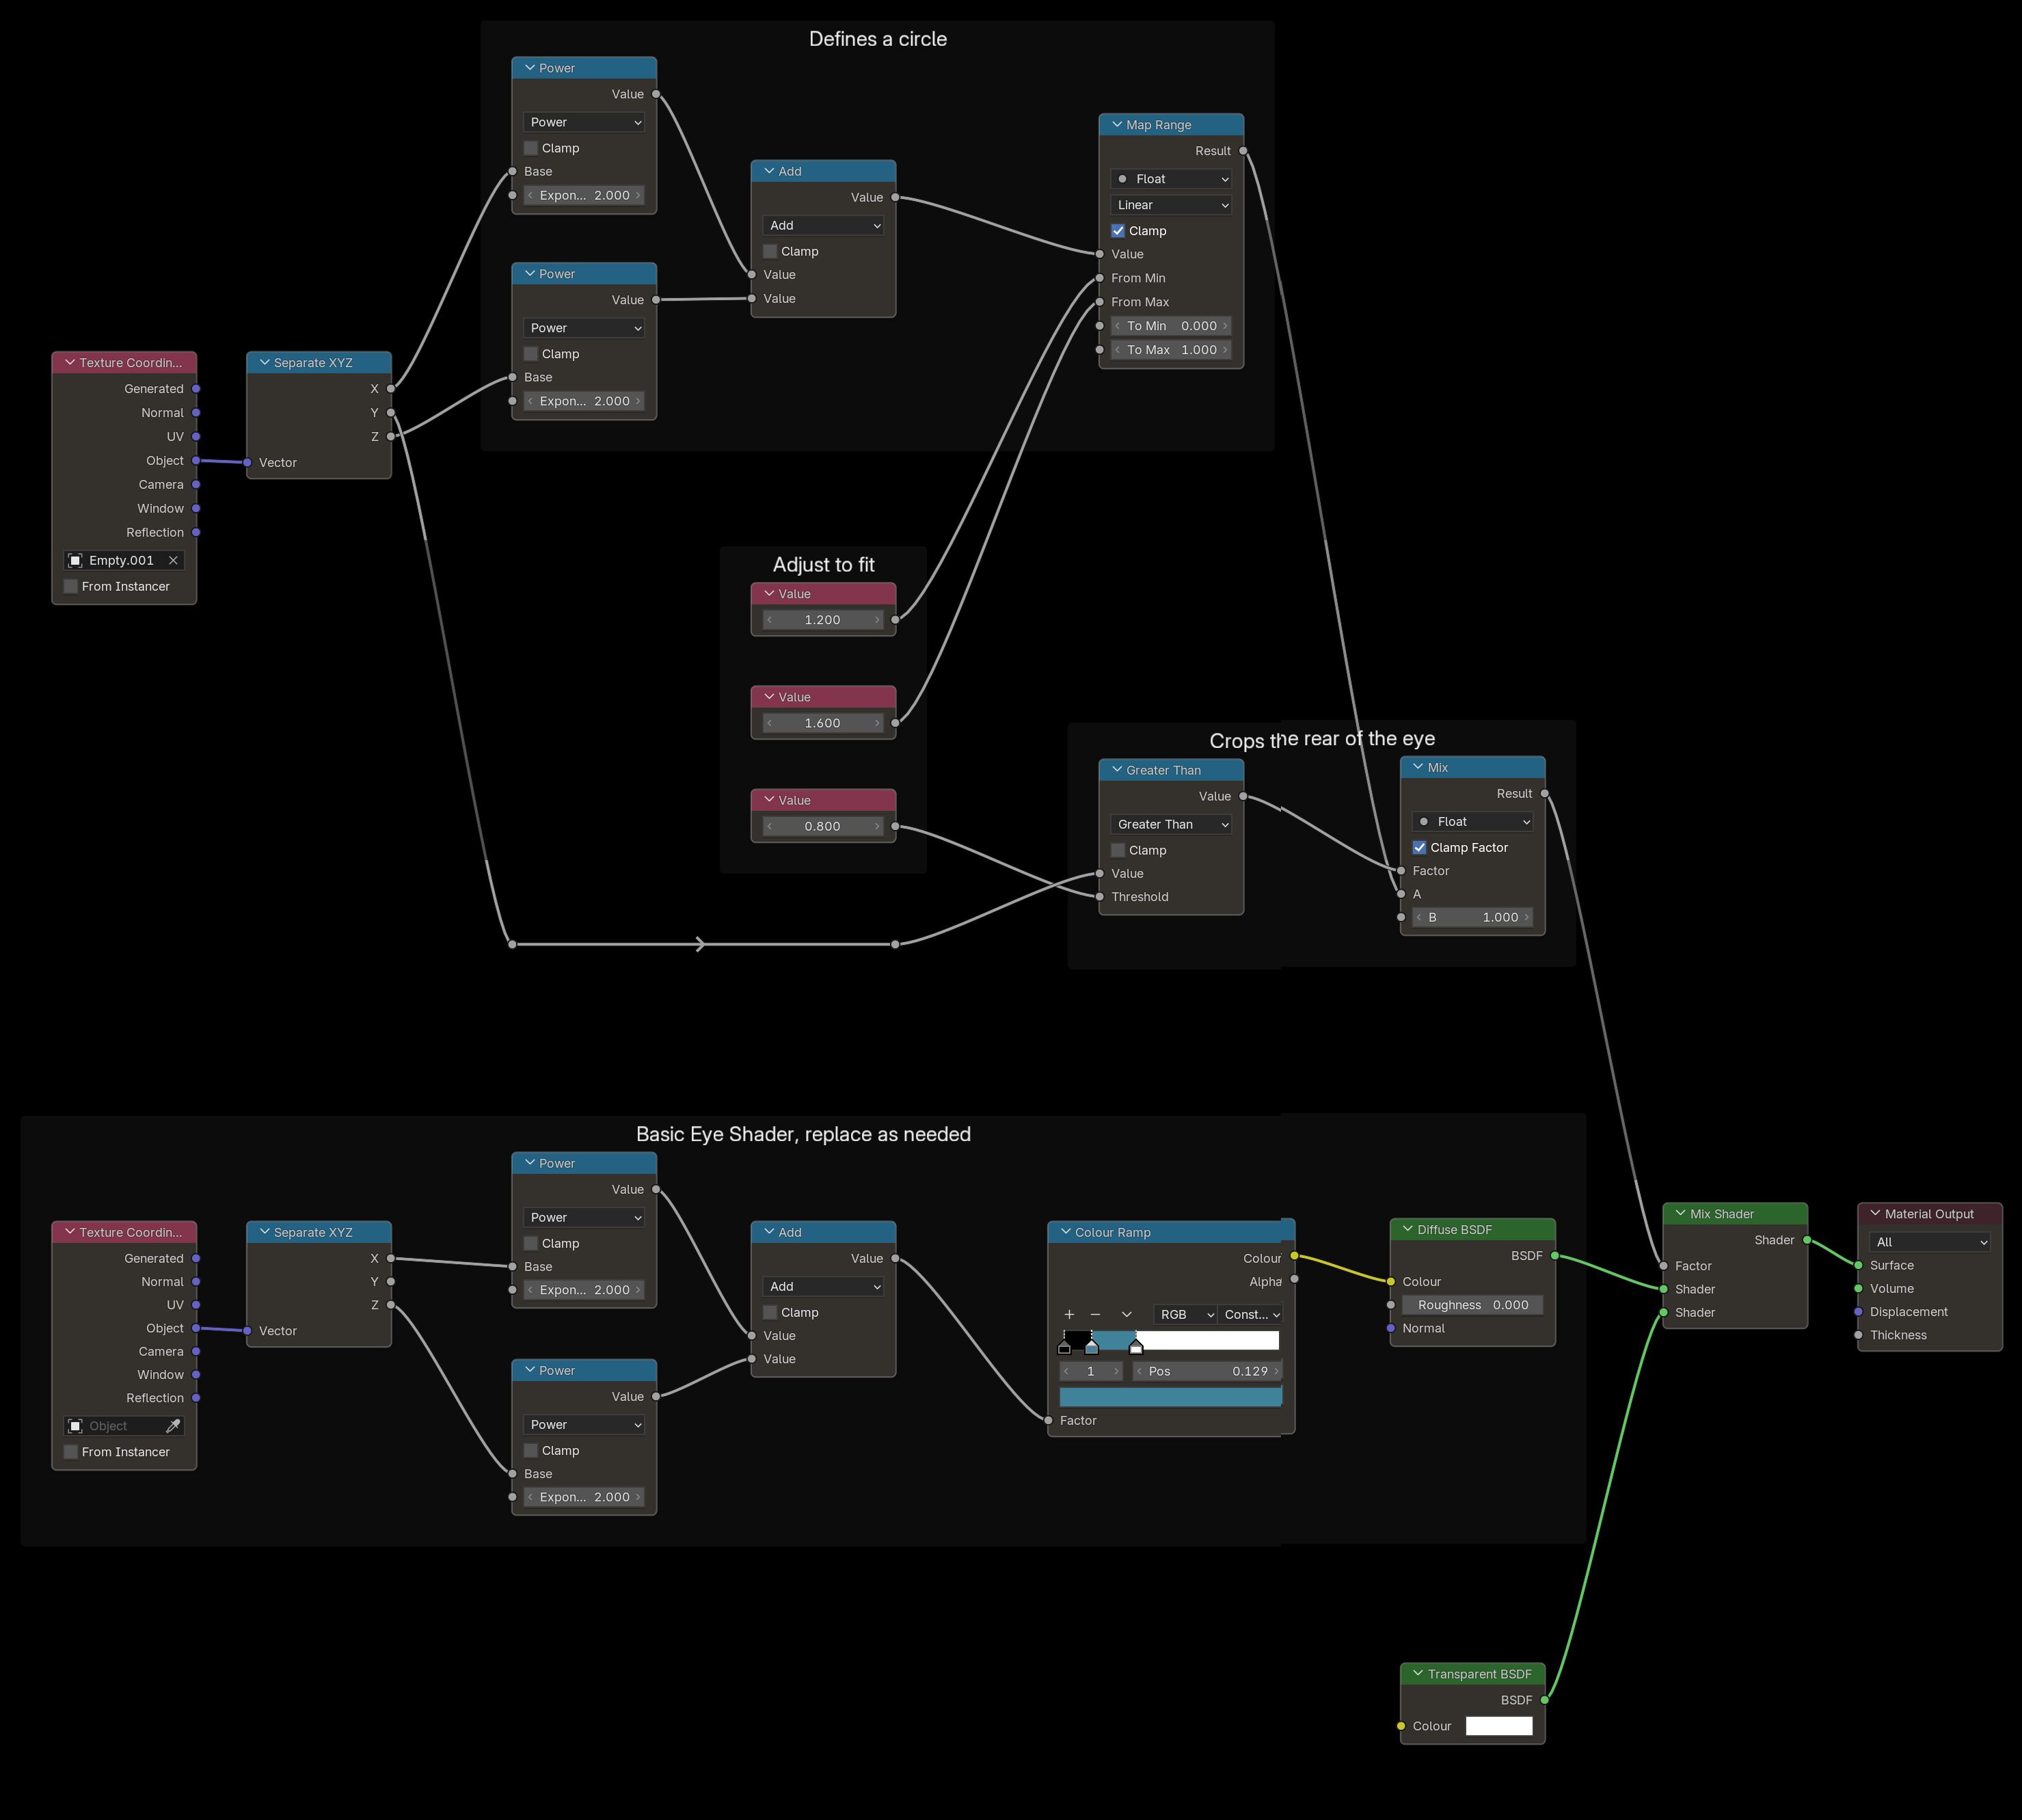Open the Const... interpolation dropdown in Colour Ramp
The image size is (2022, 1820).
coord(1250,1314)
